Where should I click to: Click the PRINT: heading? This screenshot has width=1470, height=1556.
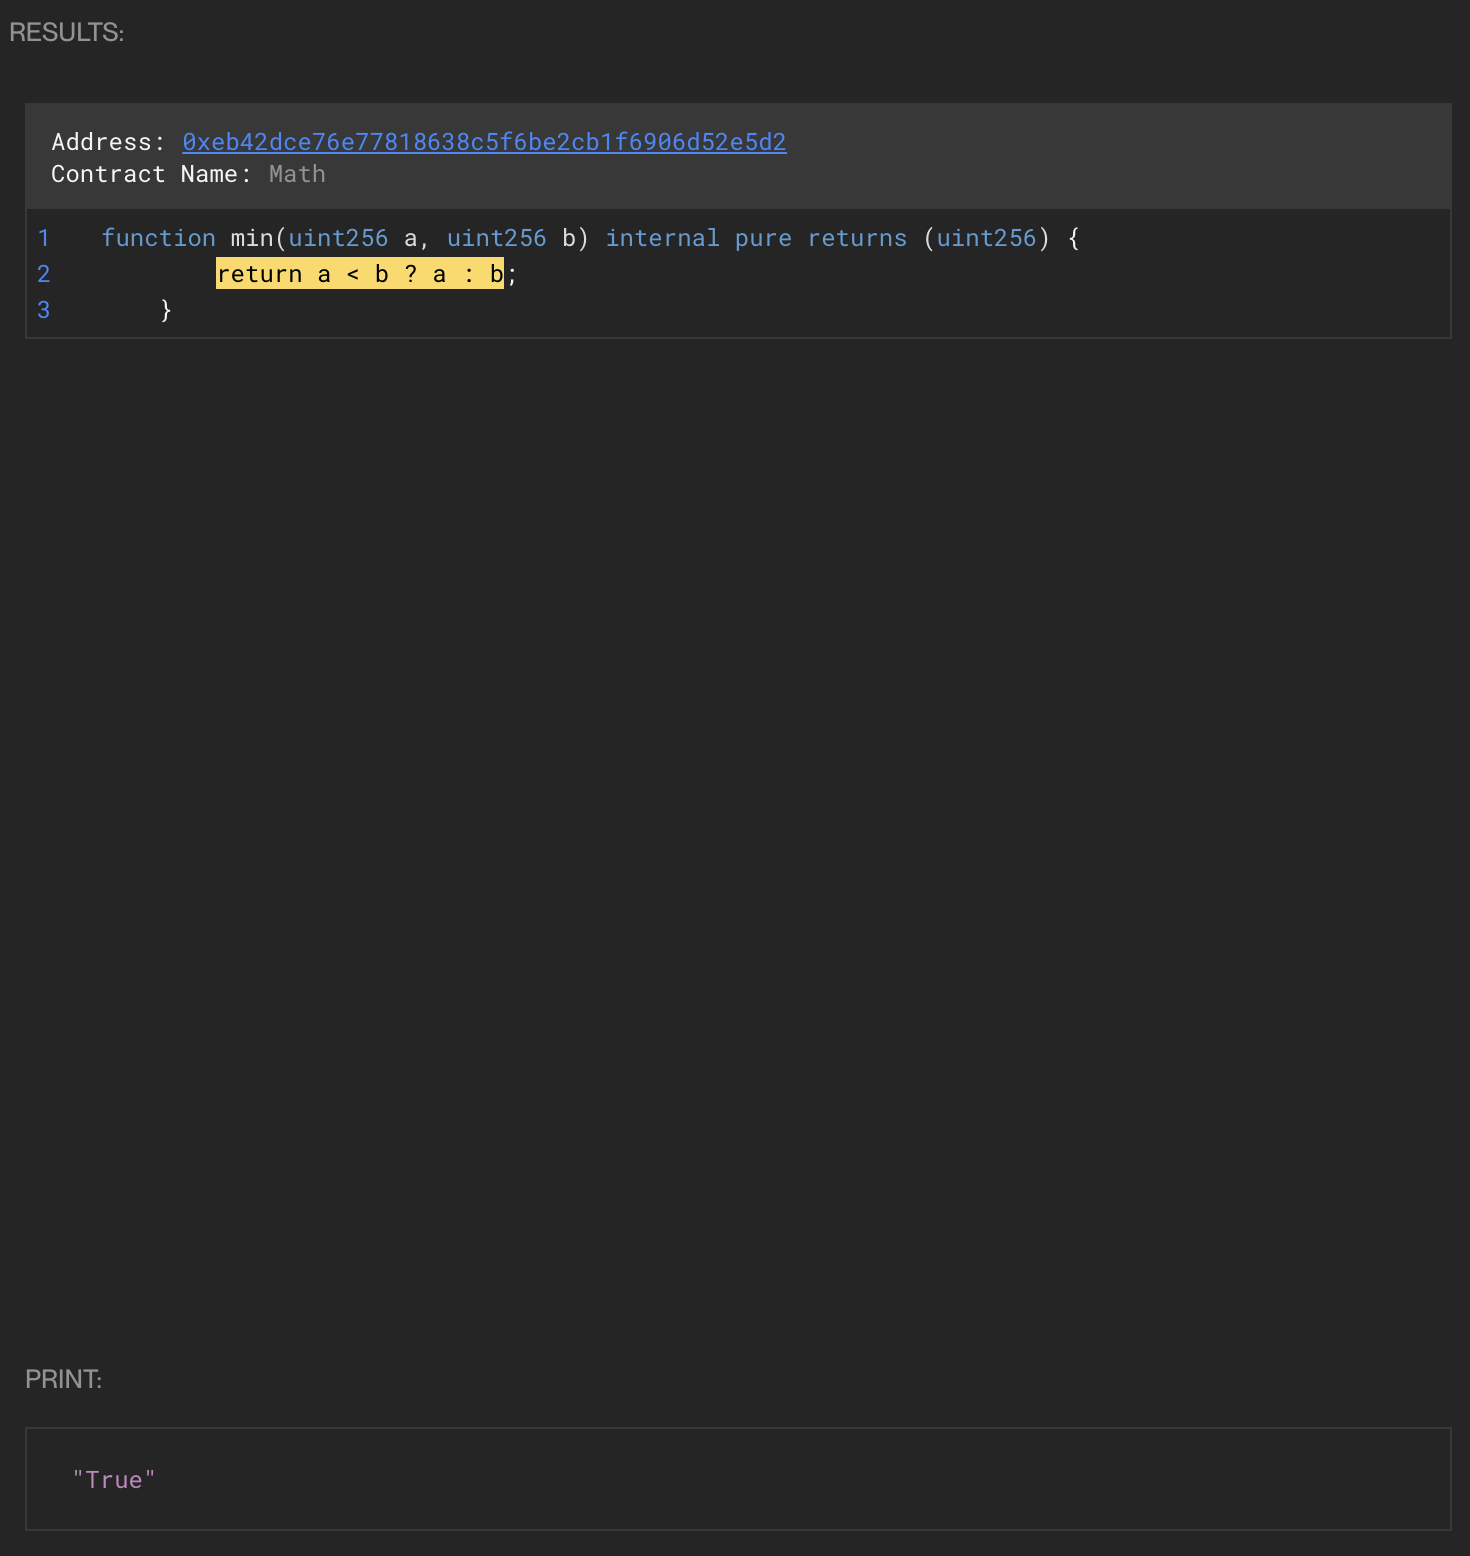(63, 1379)
